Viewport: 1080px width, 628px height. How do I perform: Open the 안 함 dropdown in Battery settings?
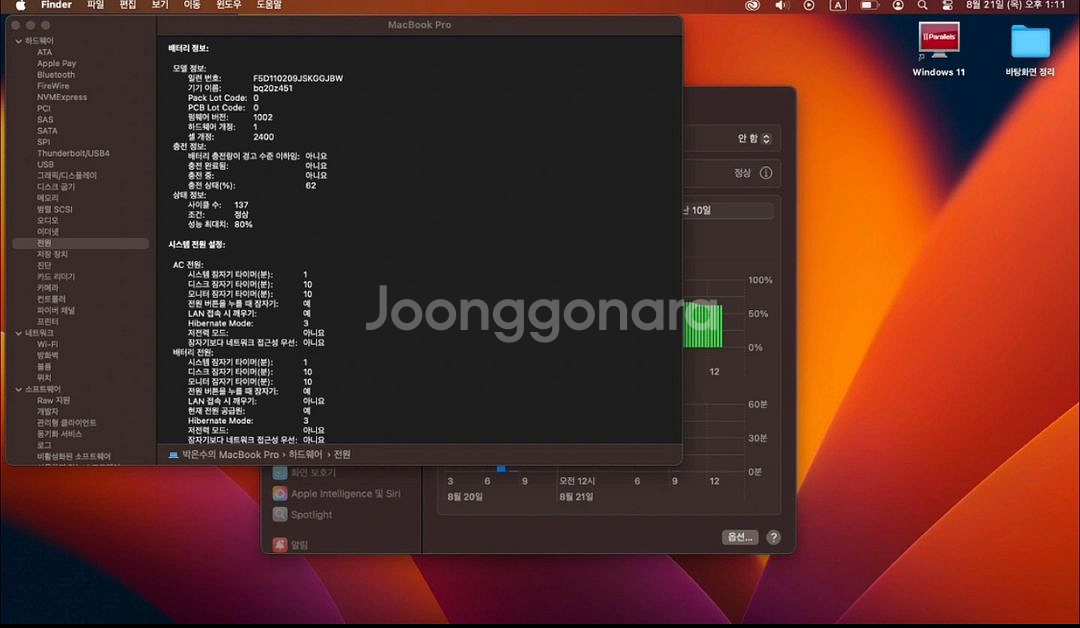[x=754, y=138]
